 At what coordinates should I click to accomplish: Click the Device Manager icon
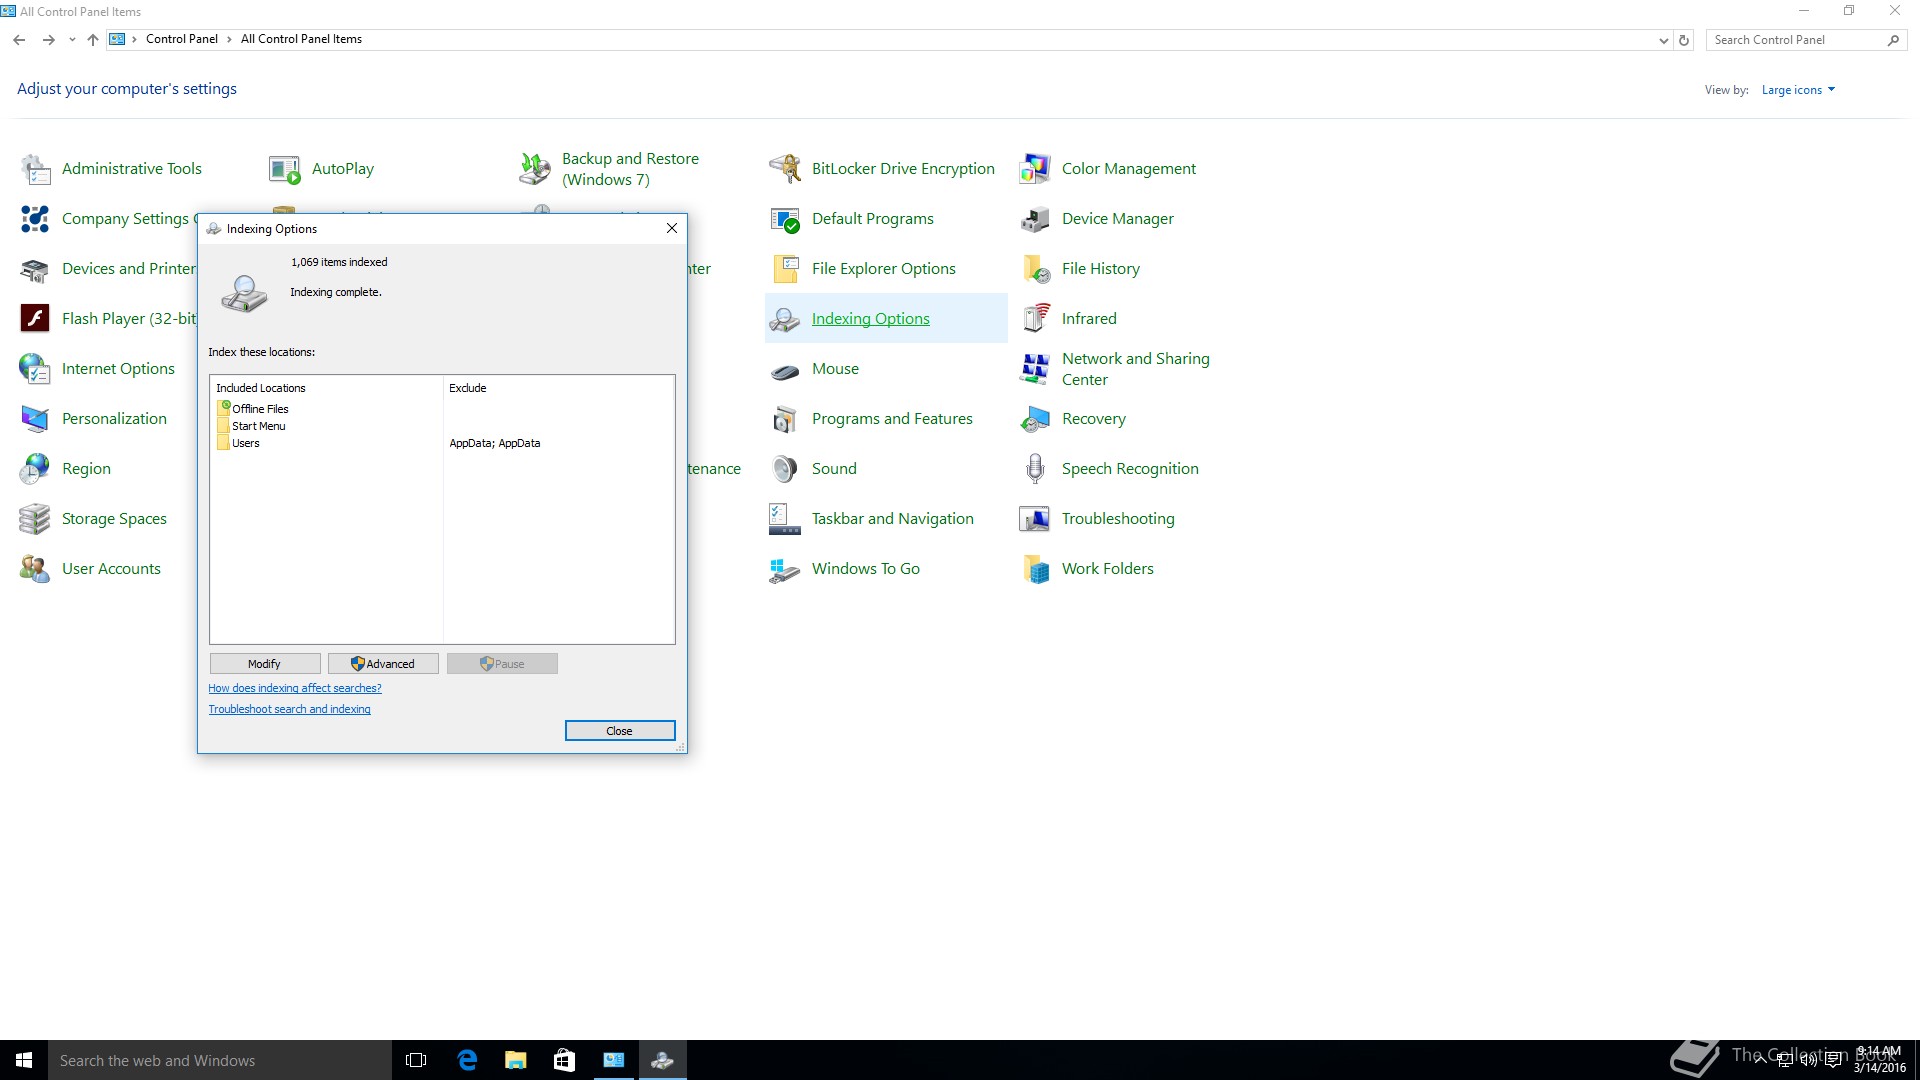click(x=1035, y=219)
